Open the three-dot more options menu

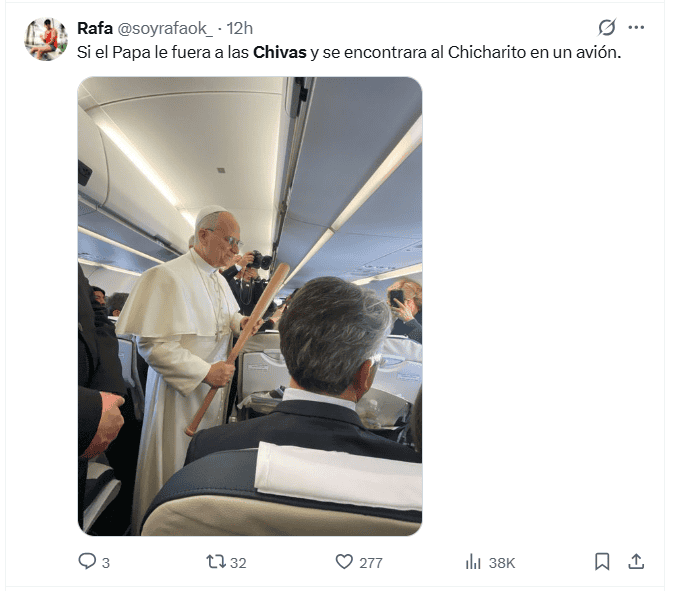click(x=636, y=27)
